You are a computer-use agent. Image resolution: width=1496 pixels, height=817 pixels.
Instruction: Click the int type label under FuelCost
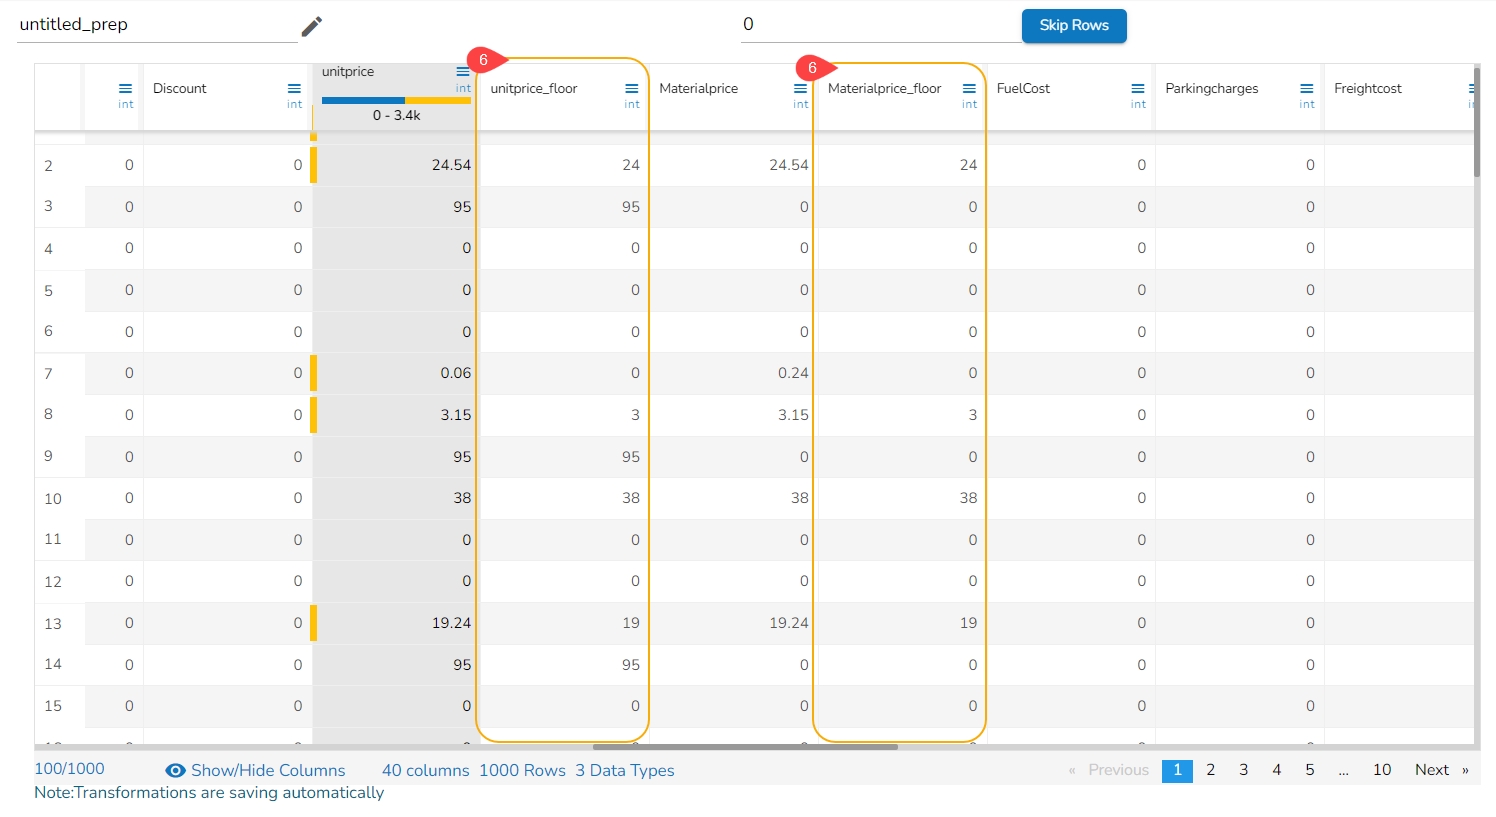tap(1138, 104)
